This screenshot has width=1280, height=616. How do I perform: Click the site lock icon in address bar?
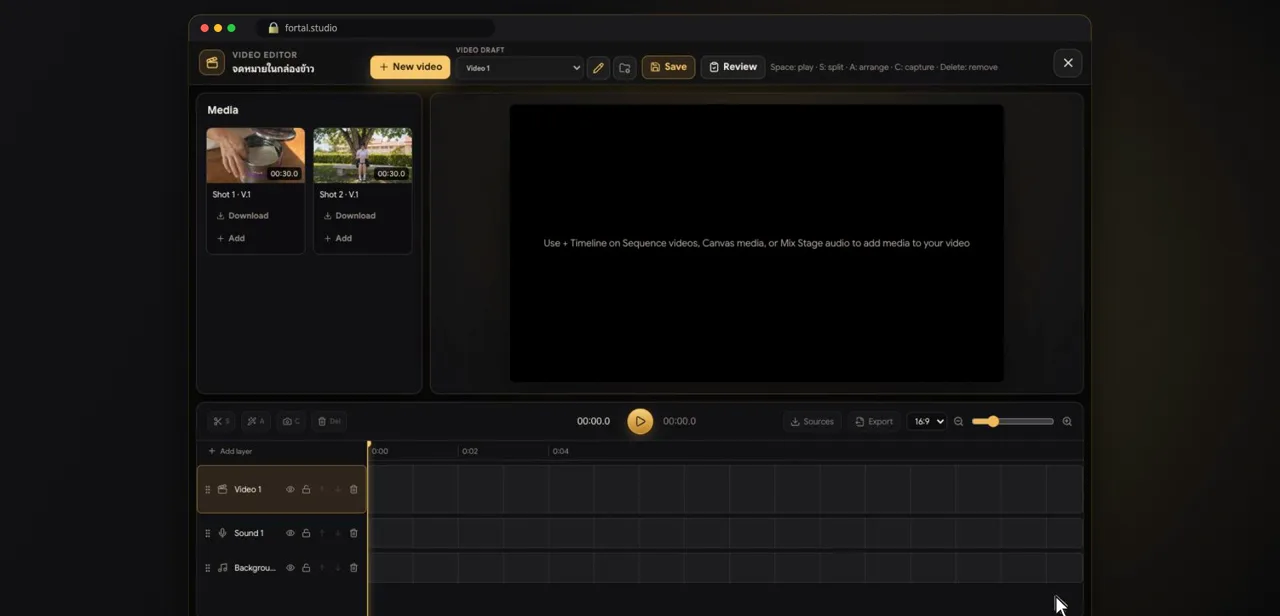[x=273, y=28]
